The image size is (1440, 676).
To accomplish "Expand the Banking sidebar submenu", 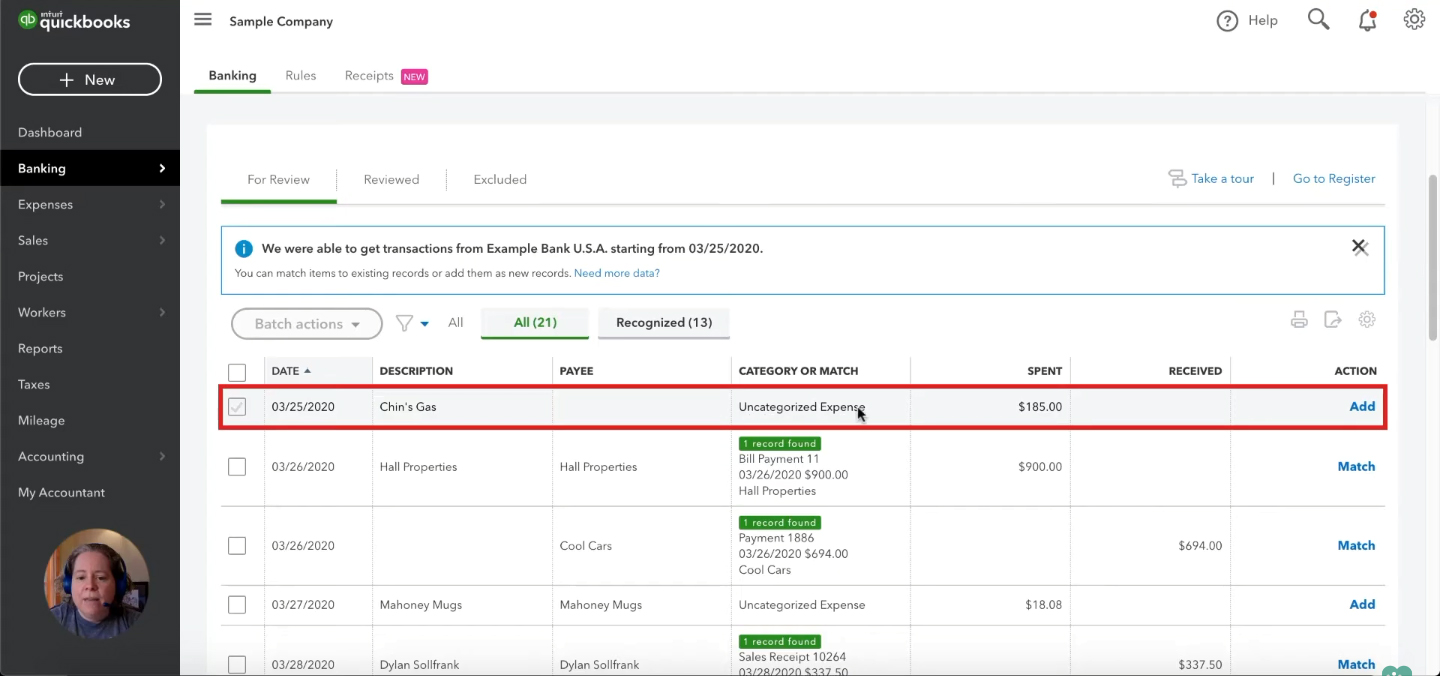I will click(x=162, y=168).
